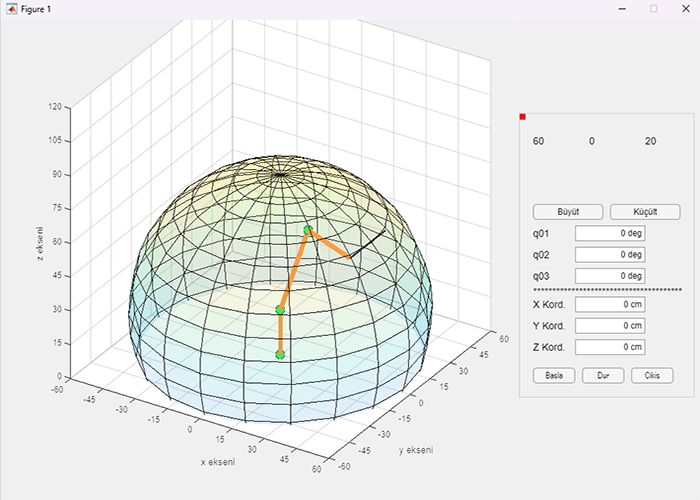This screenshot has height=500, width=700.
Task: Click the Y Kord. label
Action: [x=549, y=326]
